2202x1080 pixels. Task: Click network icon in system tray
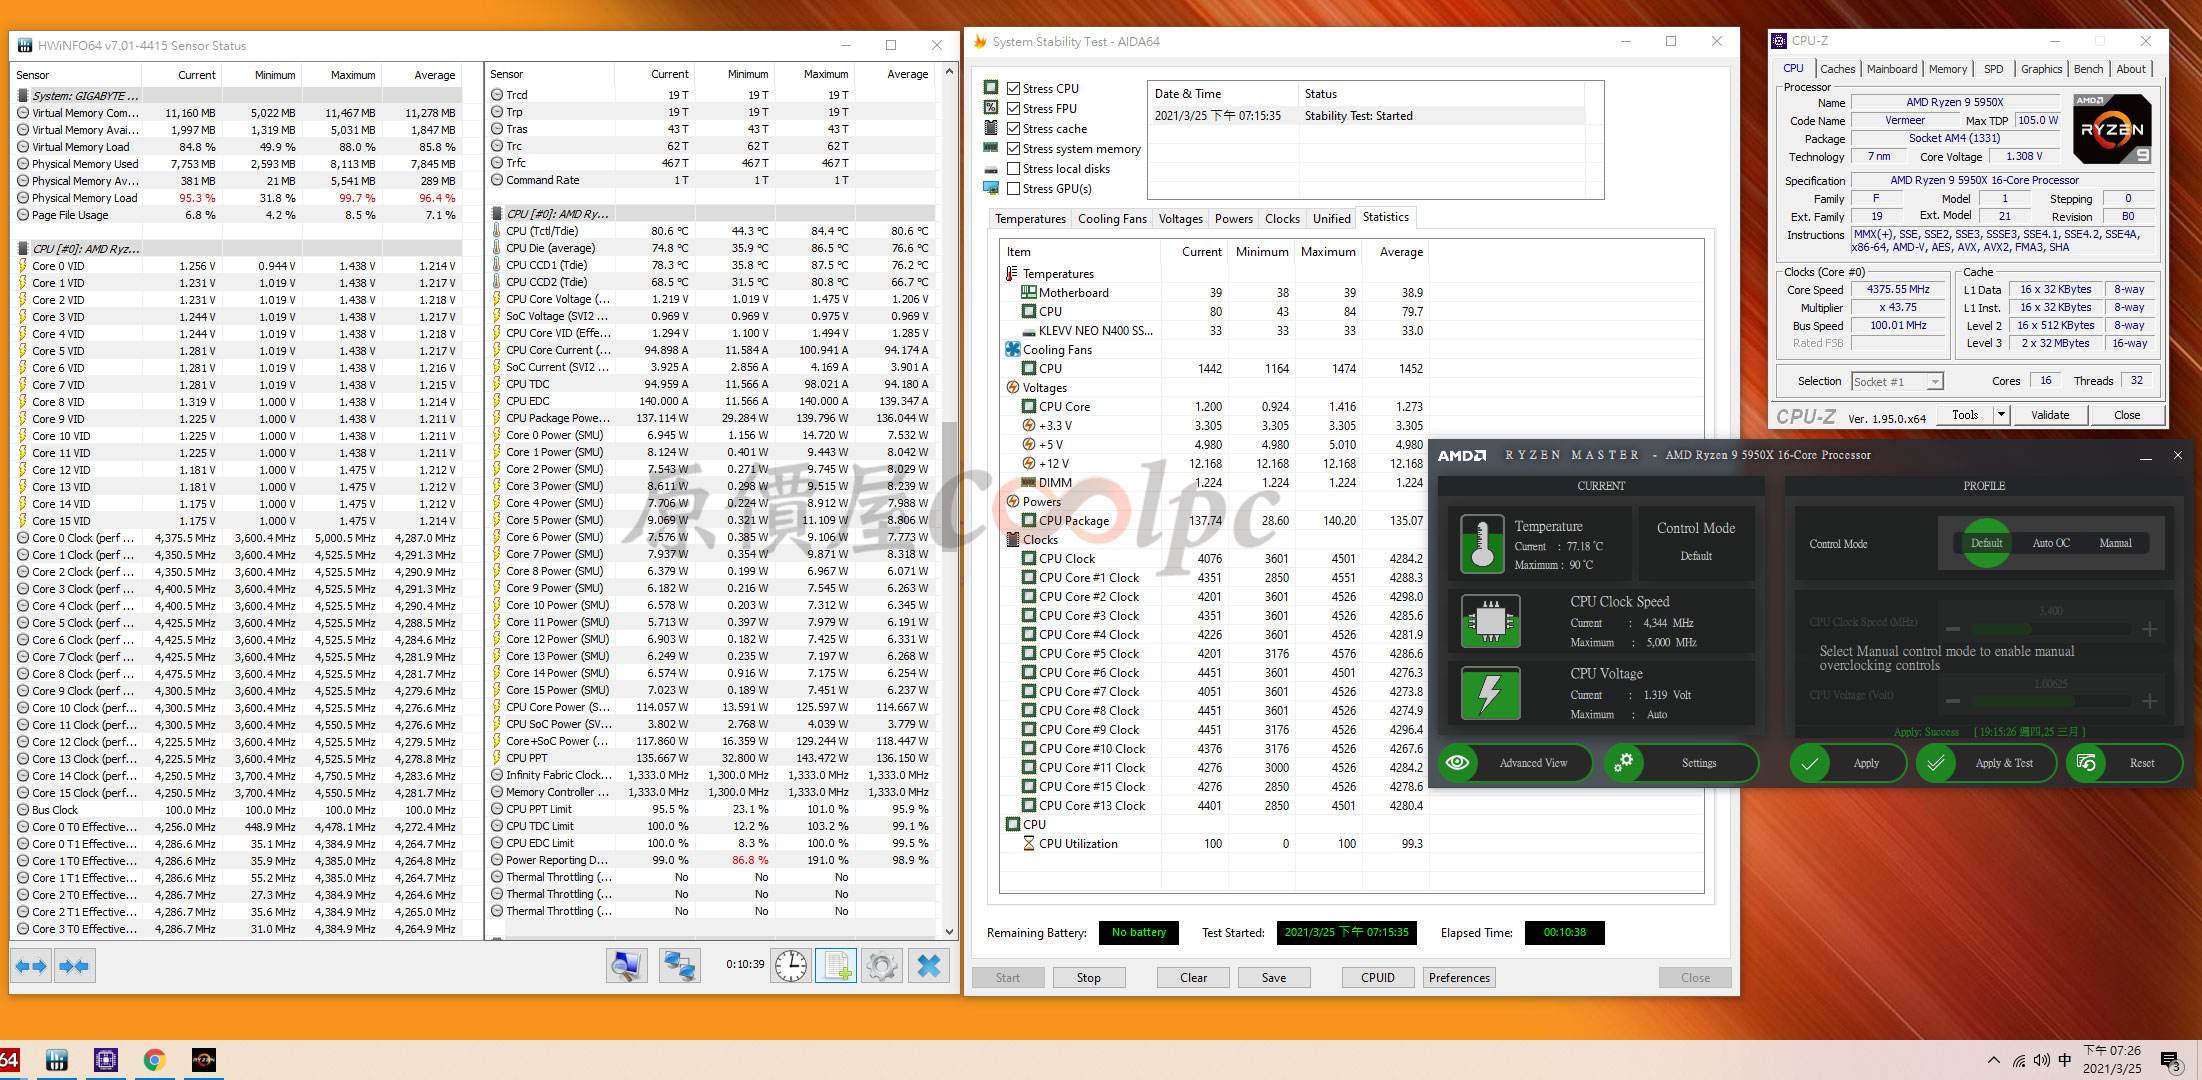tap(2018, 1060)
